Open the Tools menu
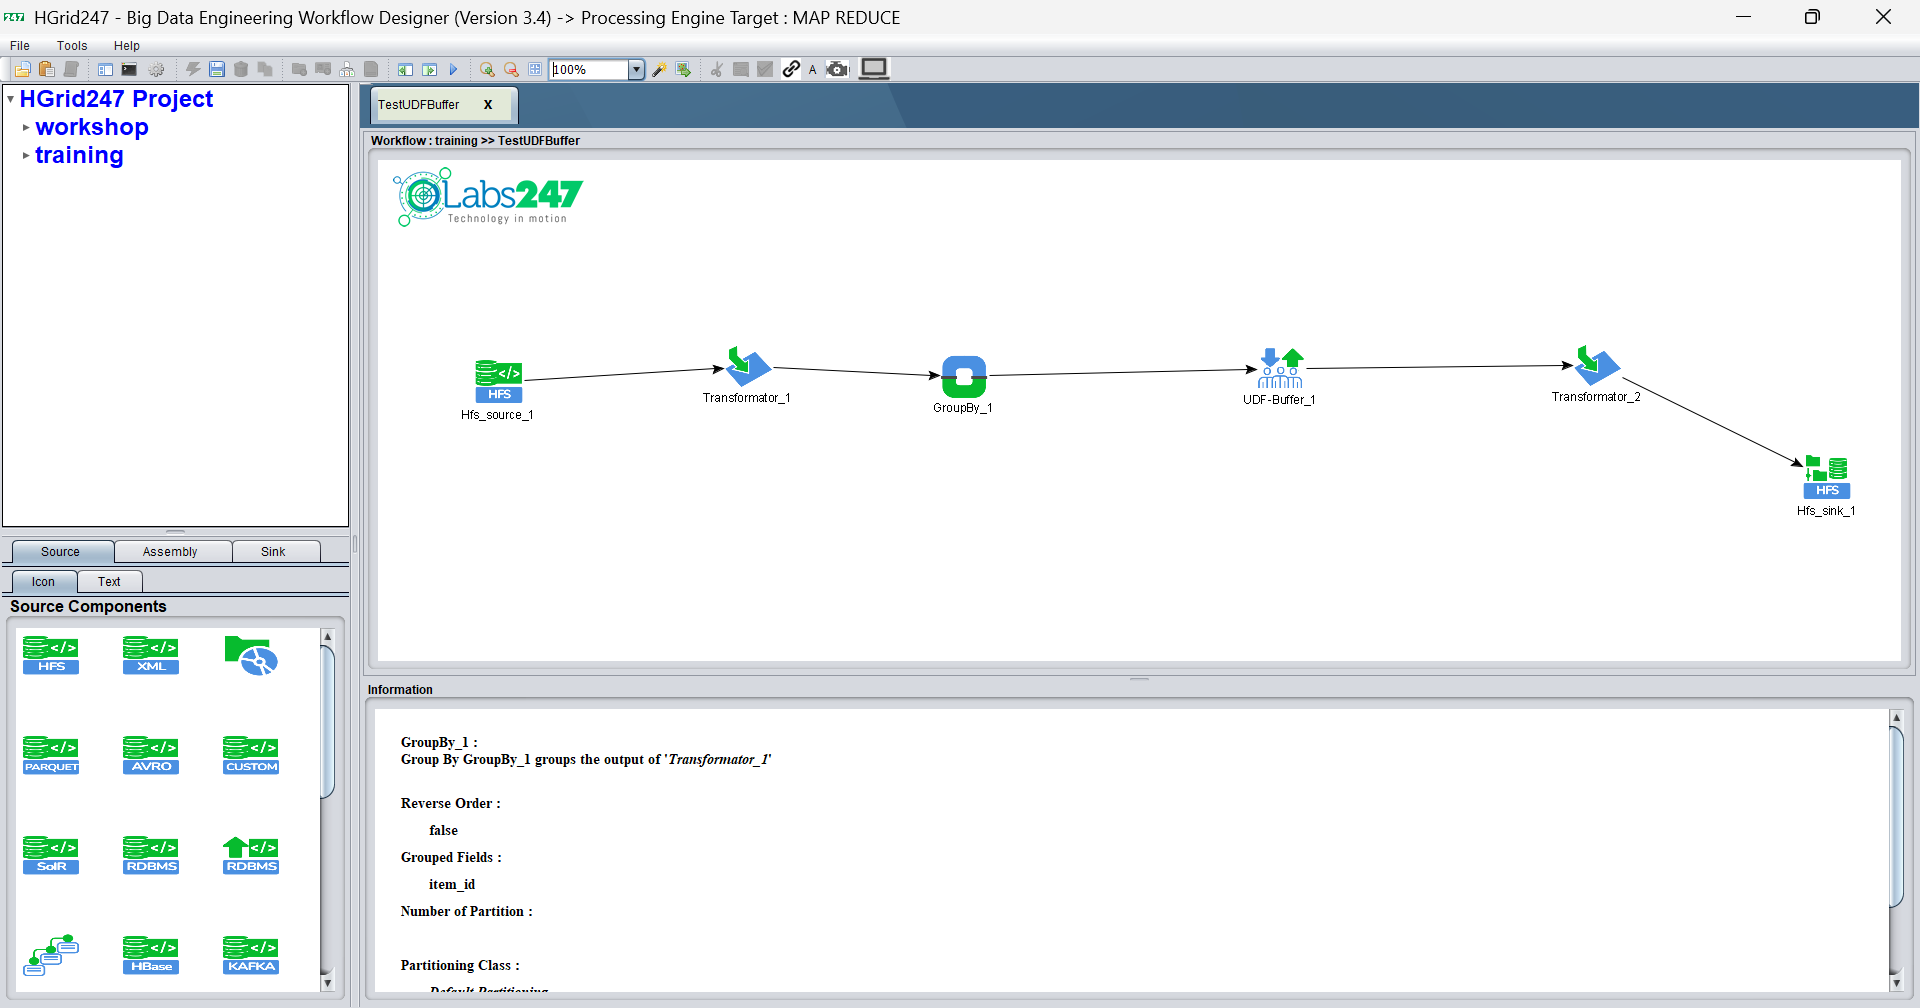The height and width of the screenshot is (1008, 1920). (x=72, y=46)
